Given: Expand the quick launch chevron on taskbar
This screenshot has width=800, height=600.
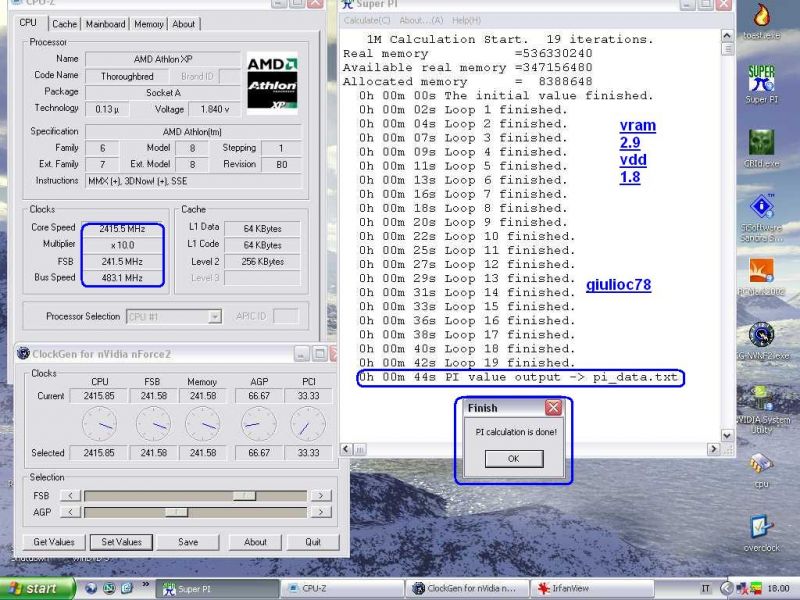Looking at the screenshot, I should [147, 584].
